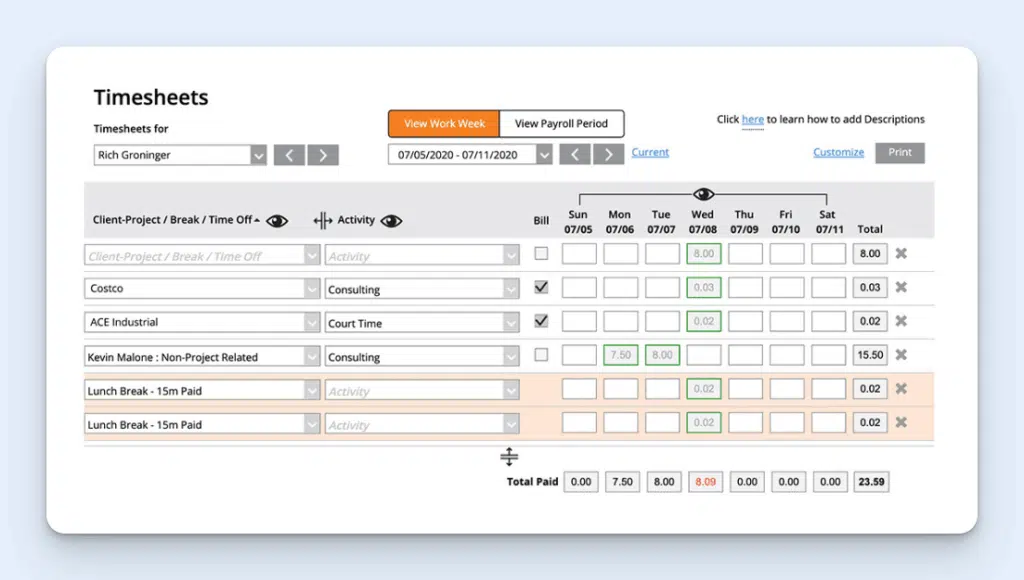Toggle the eye icon above weekday columns

pos(703,194)
